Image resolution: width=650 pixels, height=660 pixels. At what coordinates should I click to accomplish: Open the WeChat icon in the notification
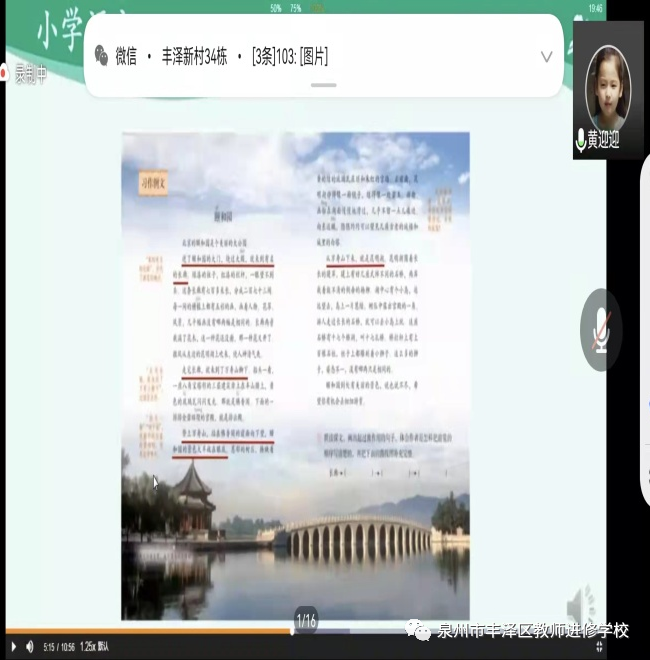coord(101,56)
